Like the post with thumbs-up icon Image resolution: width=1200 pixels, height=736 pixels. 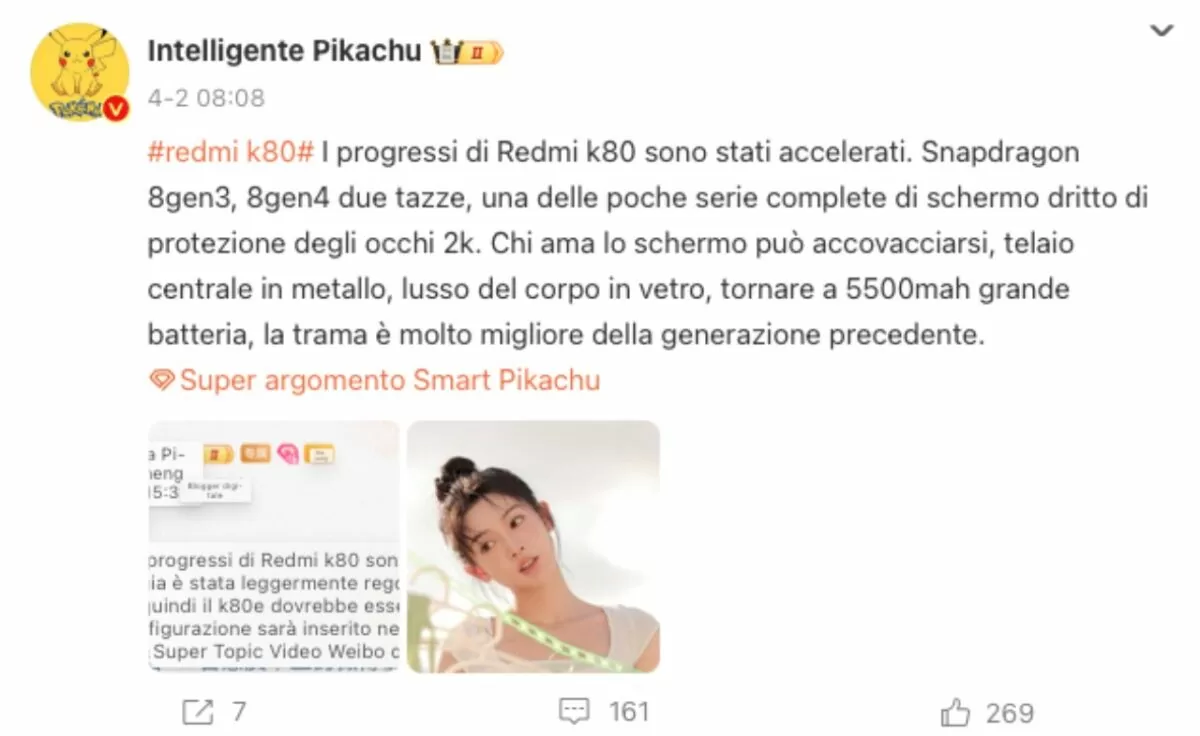click(956, 712)
